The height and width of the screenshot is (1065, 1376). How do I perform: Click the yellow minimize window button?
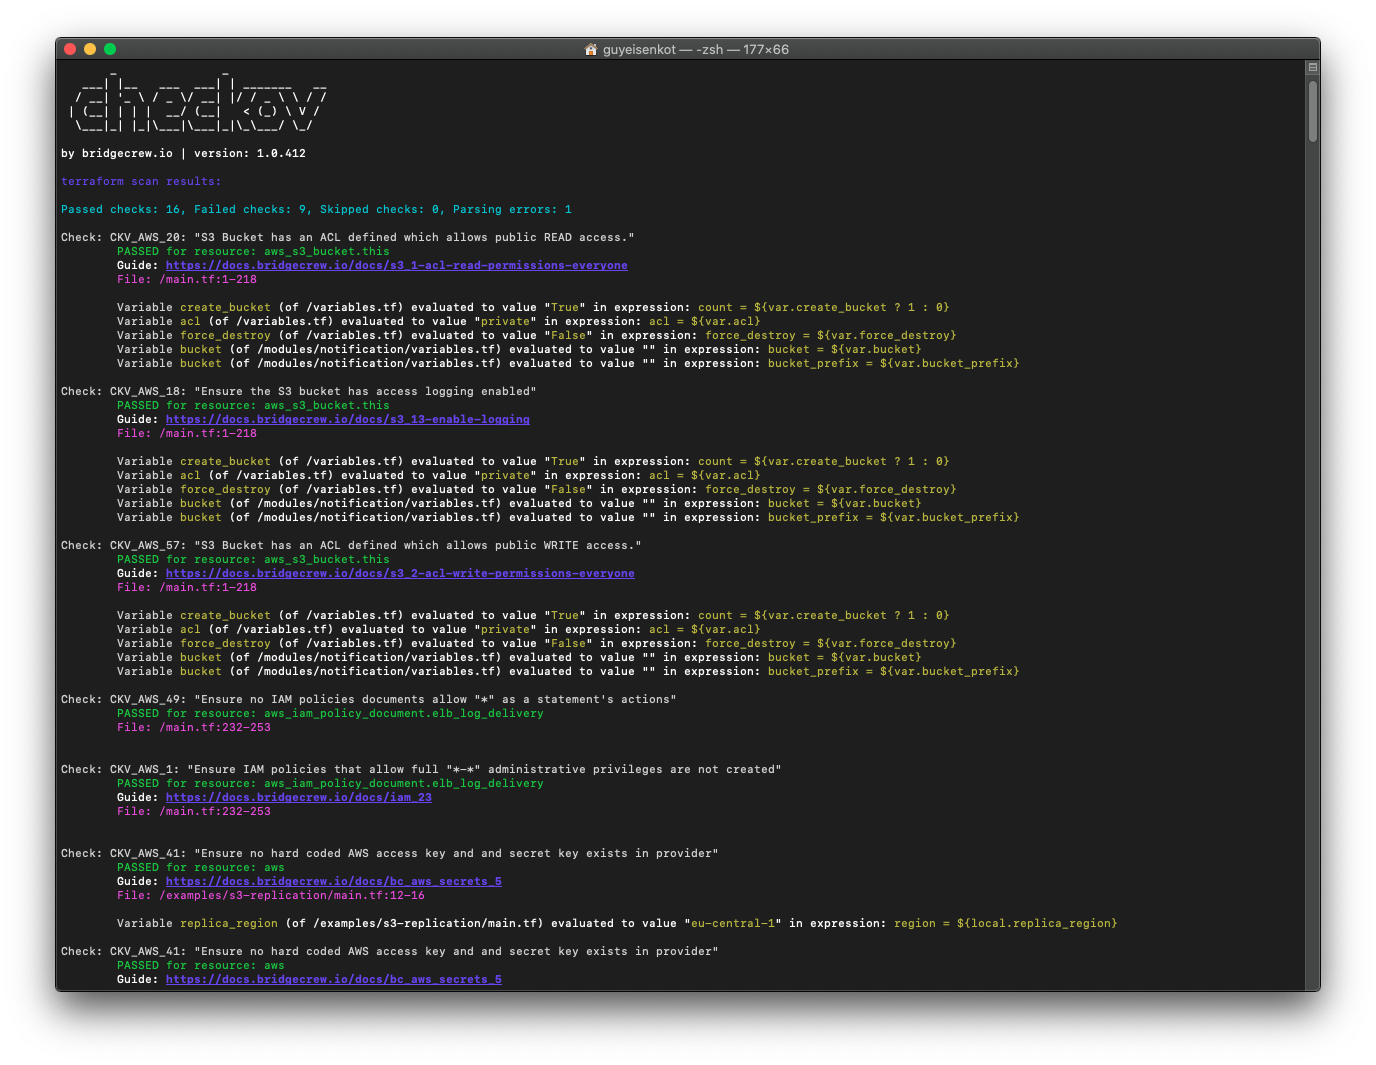90,49
